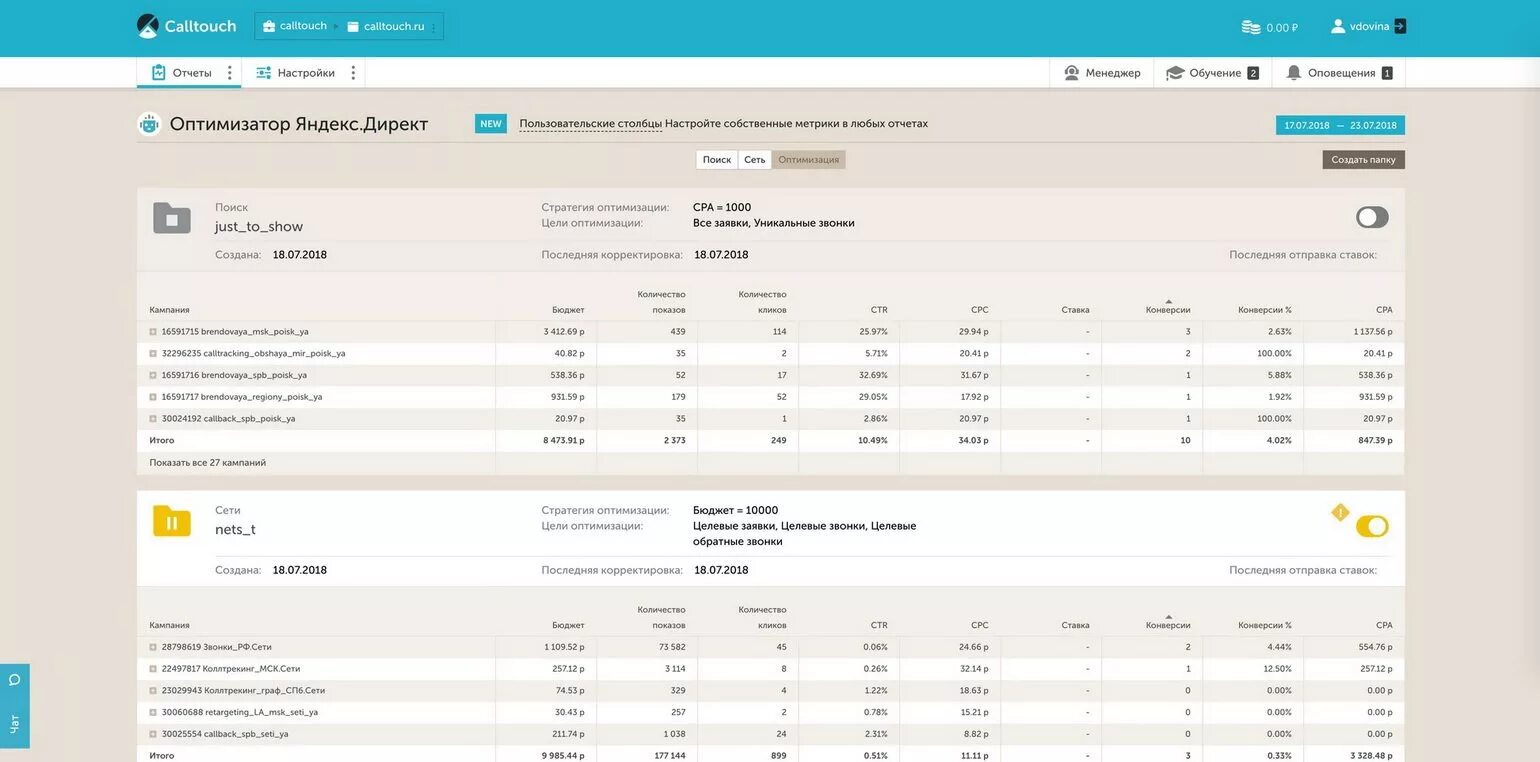Open Обучение training section
The width and height of the screenshot is (1540, 762).
[x=1213, y=73]
